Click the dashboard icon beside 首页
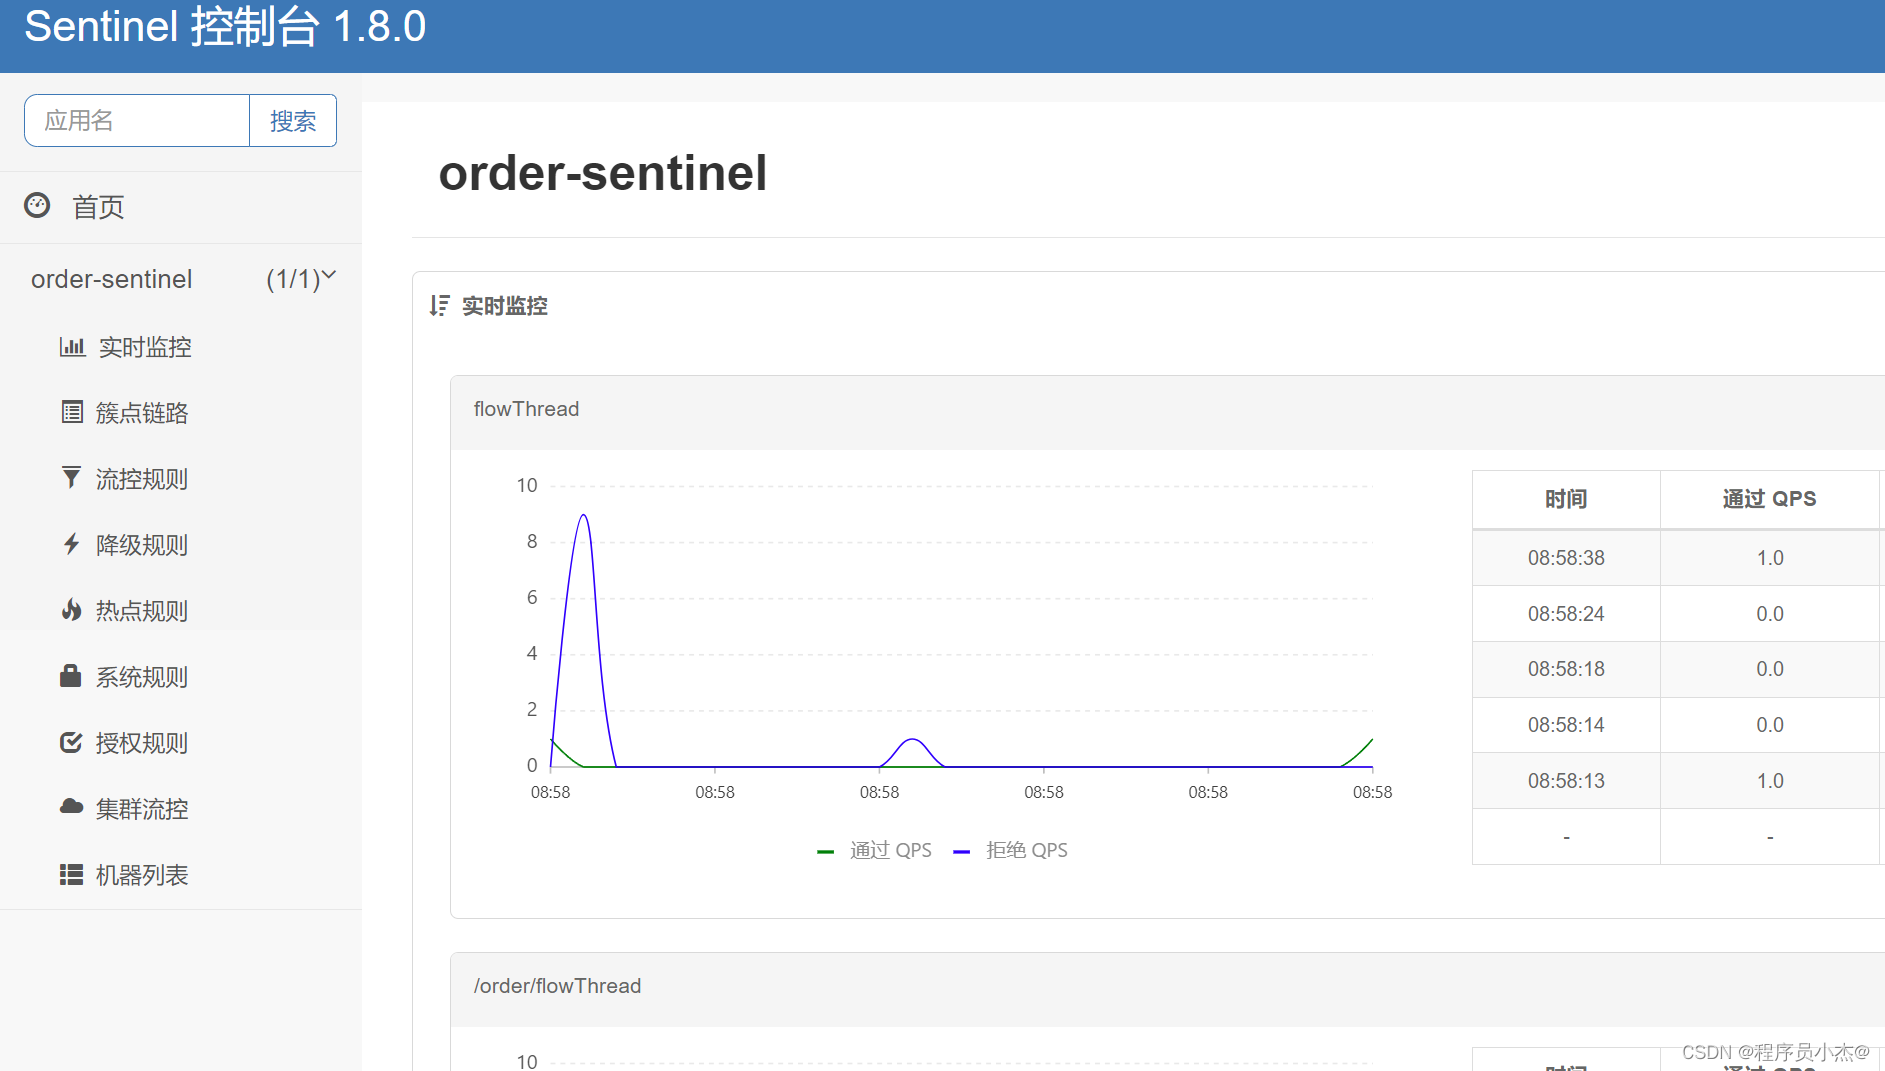Viewport: 1885px width, 1071px height. (x=37, y=205)
